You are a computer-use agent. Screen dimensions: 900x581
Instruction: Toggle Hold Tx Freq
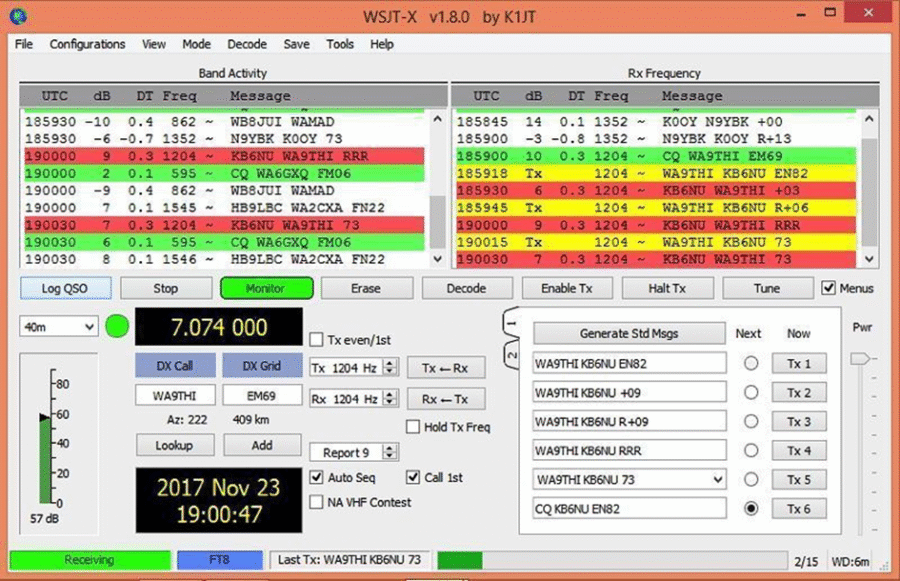click(412, 425)
